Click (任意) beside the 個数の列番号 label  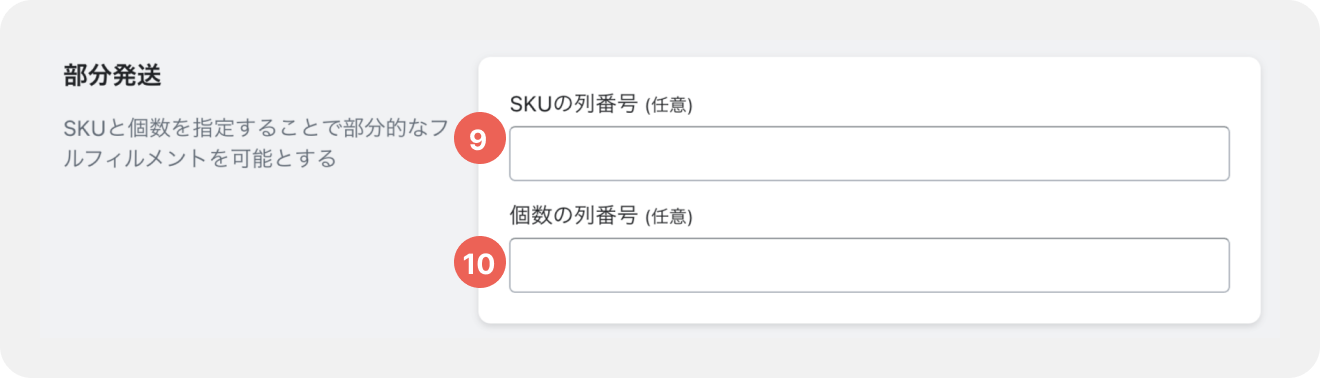click(669, 216)
